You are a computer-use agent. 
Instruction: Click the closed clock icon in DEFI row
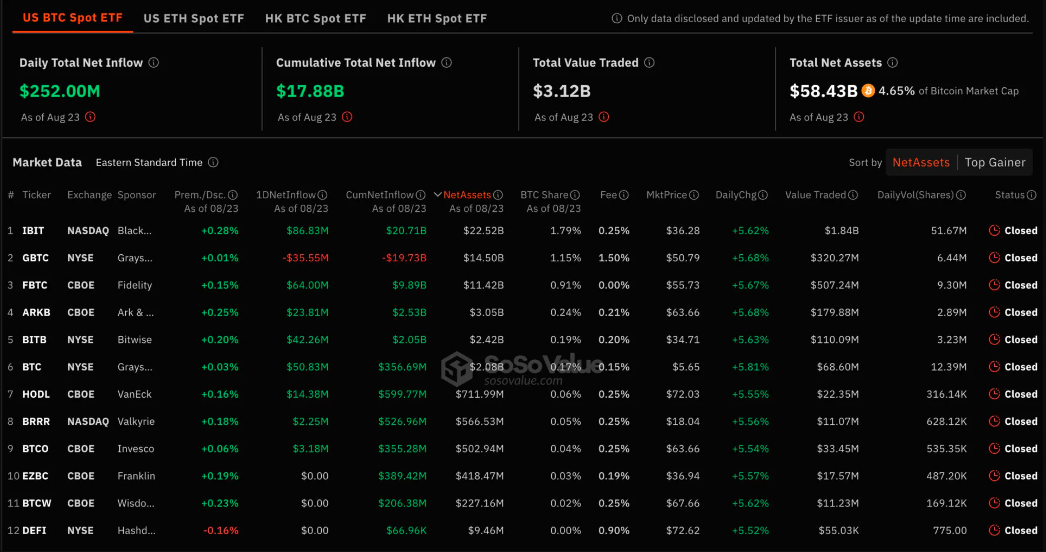click(x=994, y=530)
